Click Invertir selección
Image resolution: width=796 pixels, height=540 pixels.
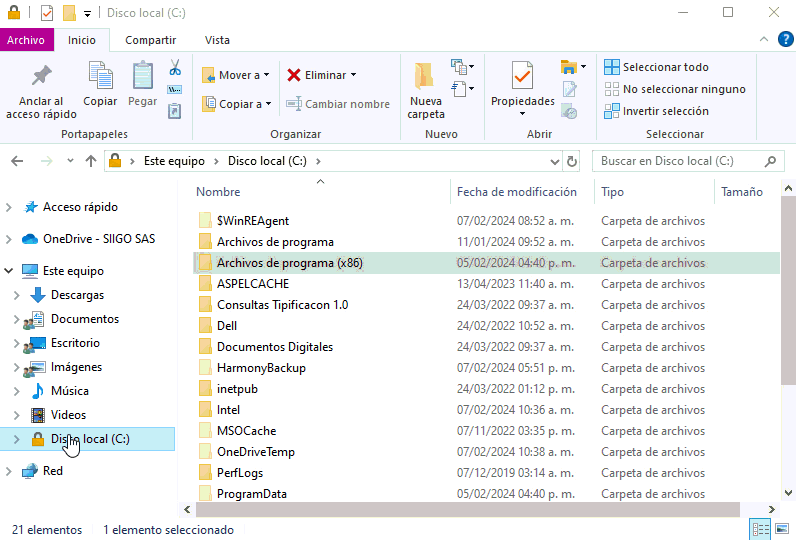[x=656, y=111]
